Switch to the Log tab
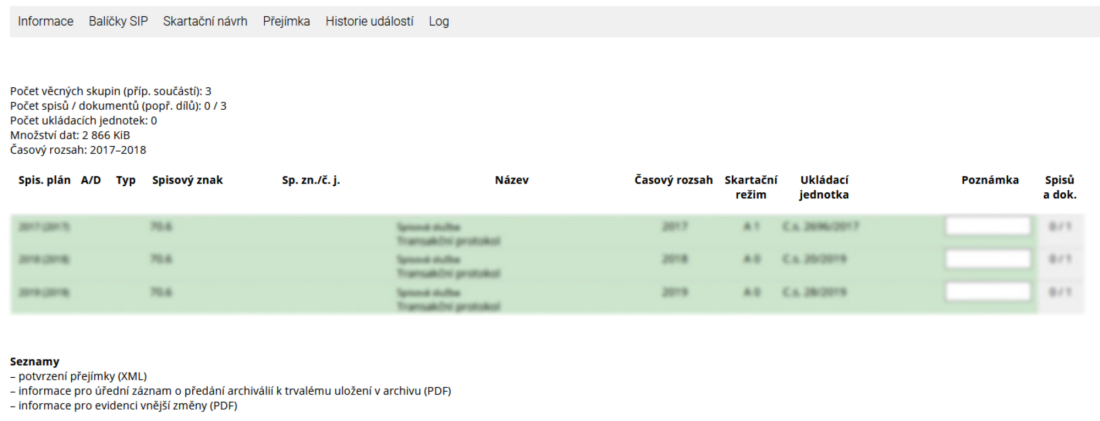This screenshot has height=421, width=1100. click(x=438, y=22)
